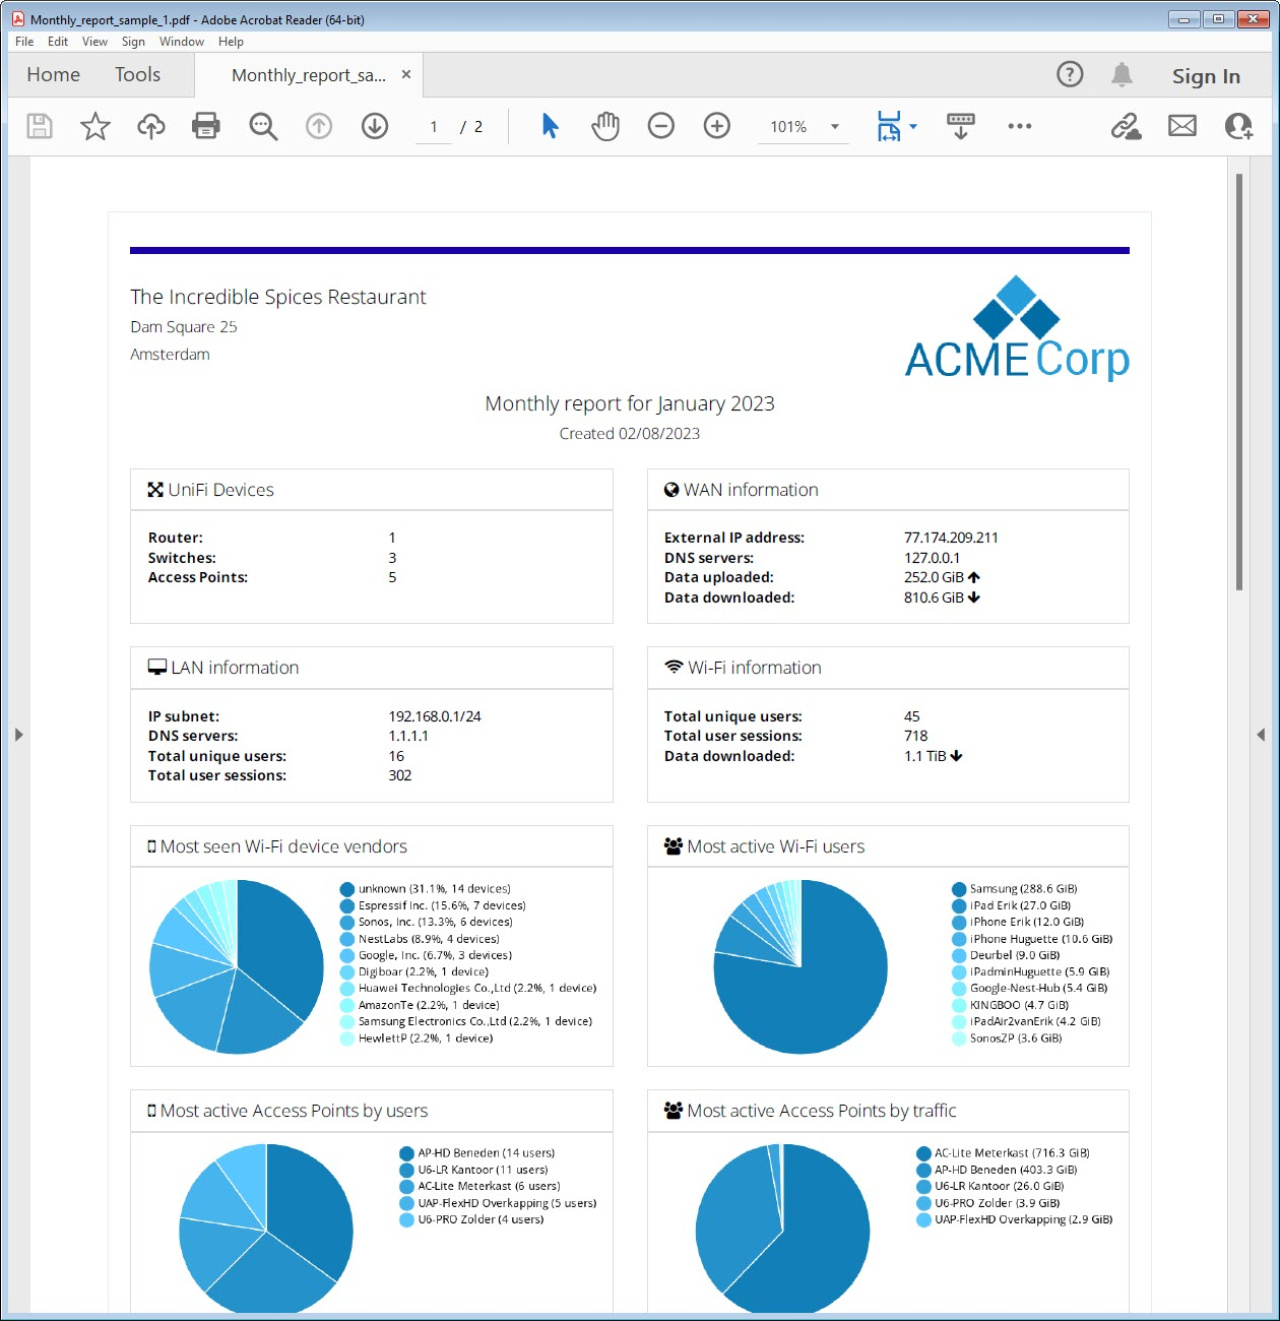Switch to reading mode with presentation icon

click(x=960, y=126)
